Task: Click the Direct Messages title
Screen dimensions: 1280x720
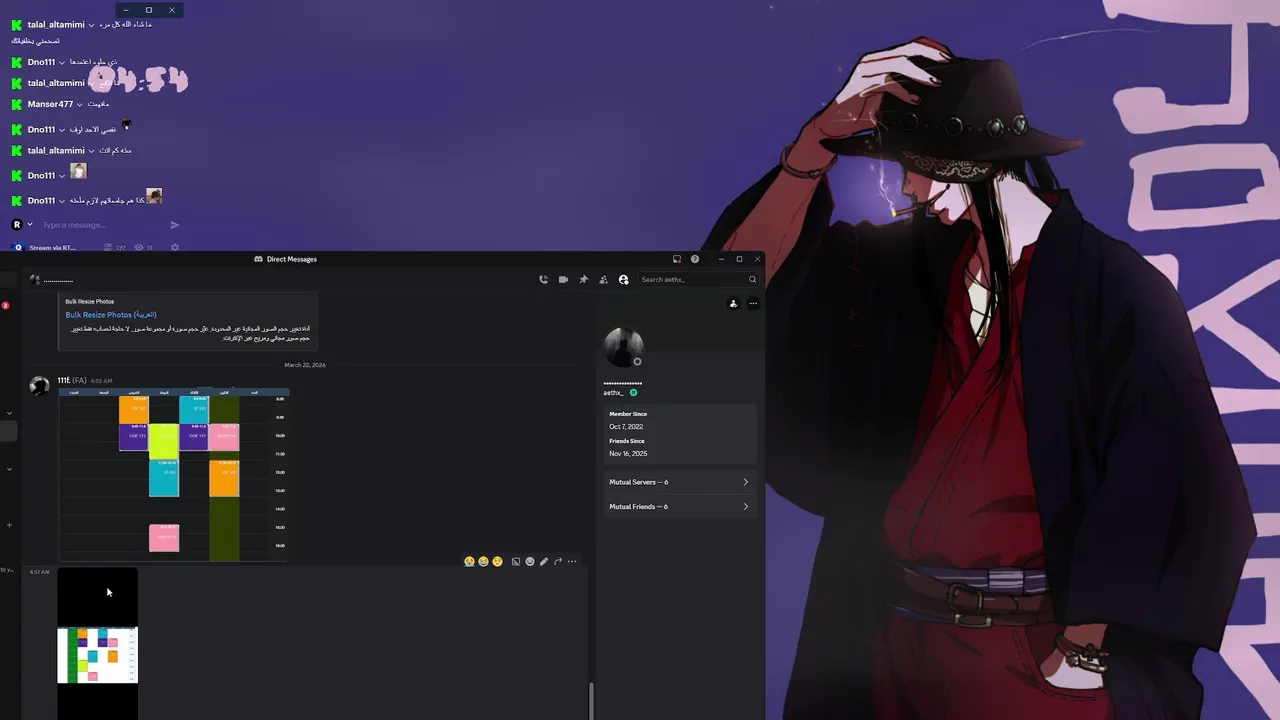Action: [x=291, y=259]
